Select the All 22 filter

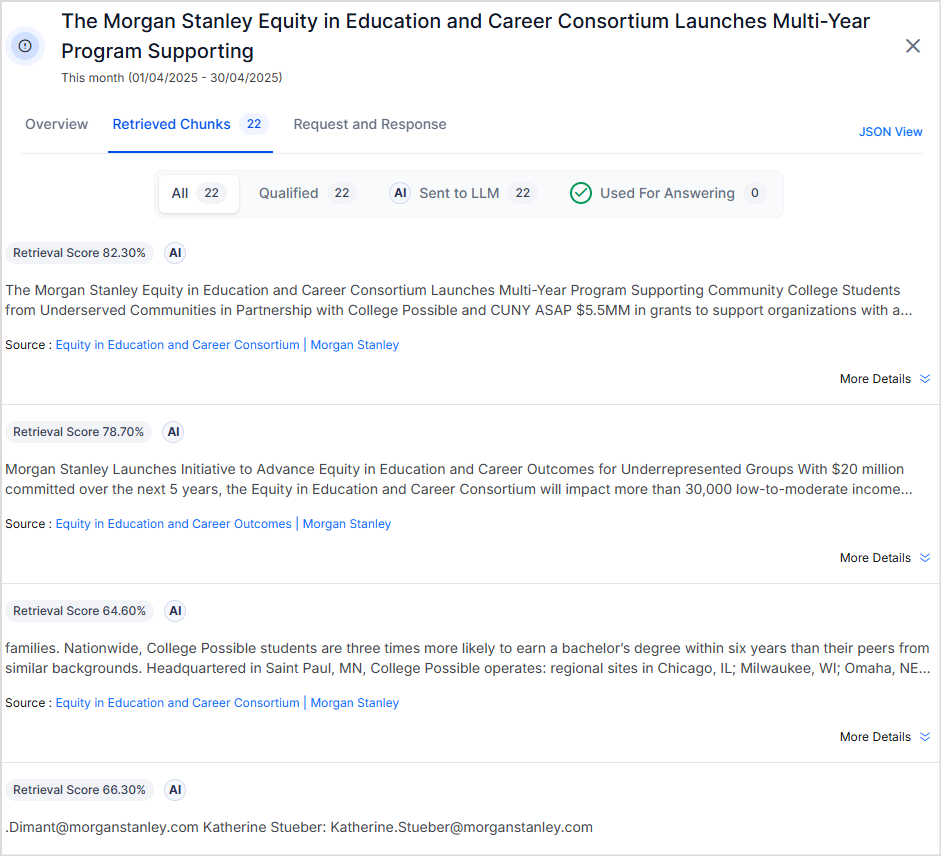pyautogui.click(x=198, y=193)
